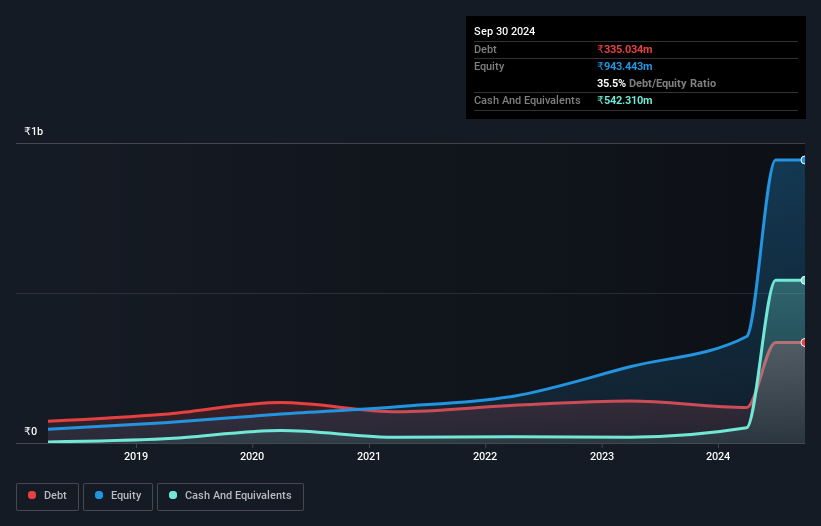This screenshot has height=526, width=821.
Task: Click the ₹1b y-axis label
Action: (x=34, y=131)
